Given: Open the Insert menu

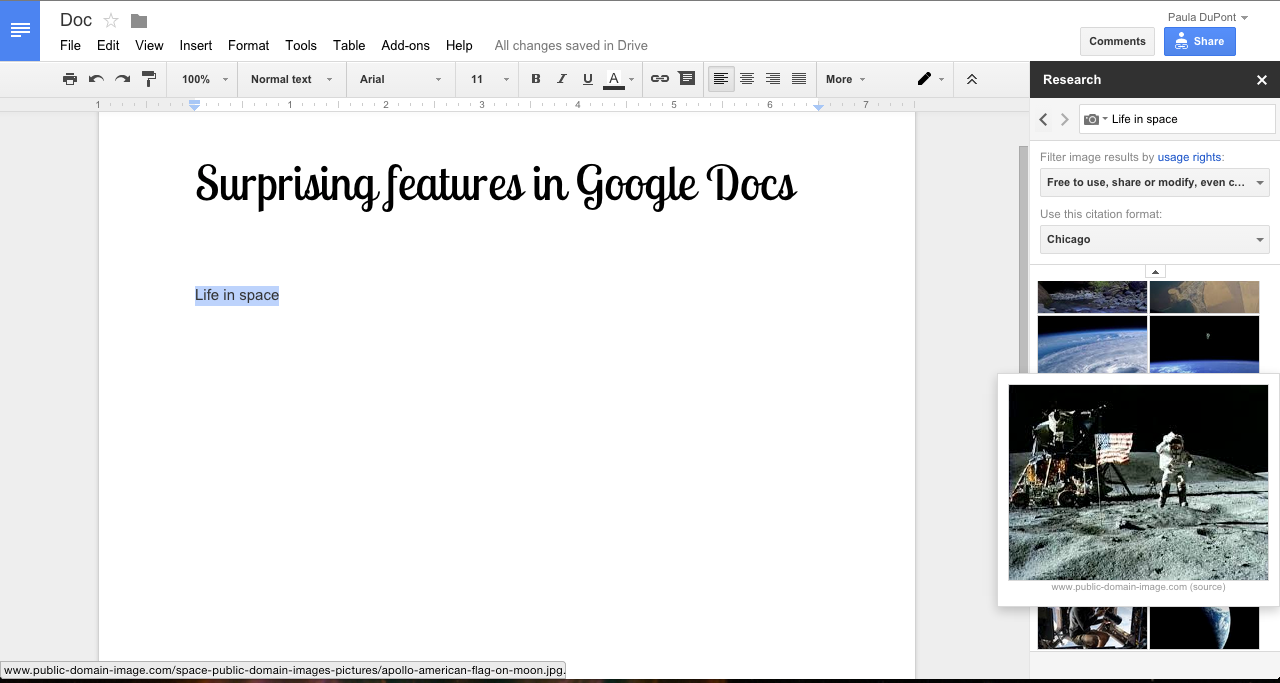Looking at the screenshot, I should point(196,45).
